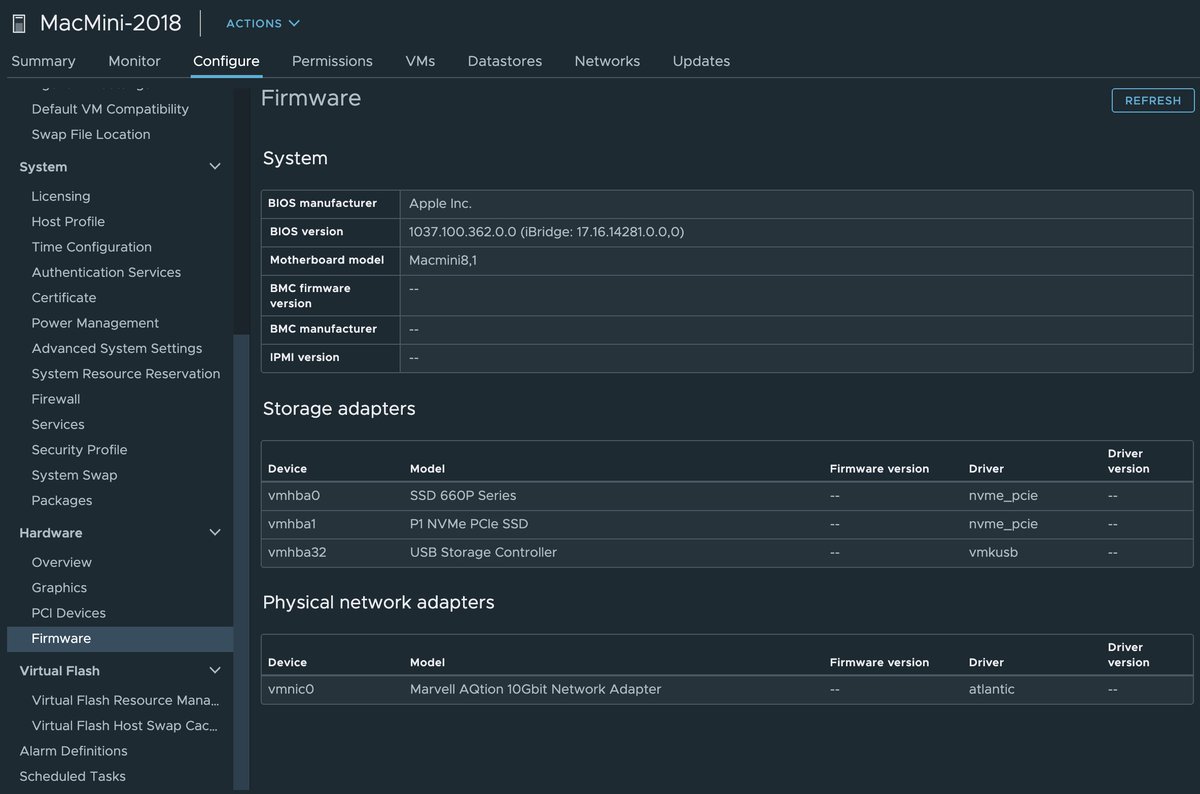Collapse the System section chevron
The height and width of the screenshot is (794, 1200).
coord(214,167)
